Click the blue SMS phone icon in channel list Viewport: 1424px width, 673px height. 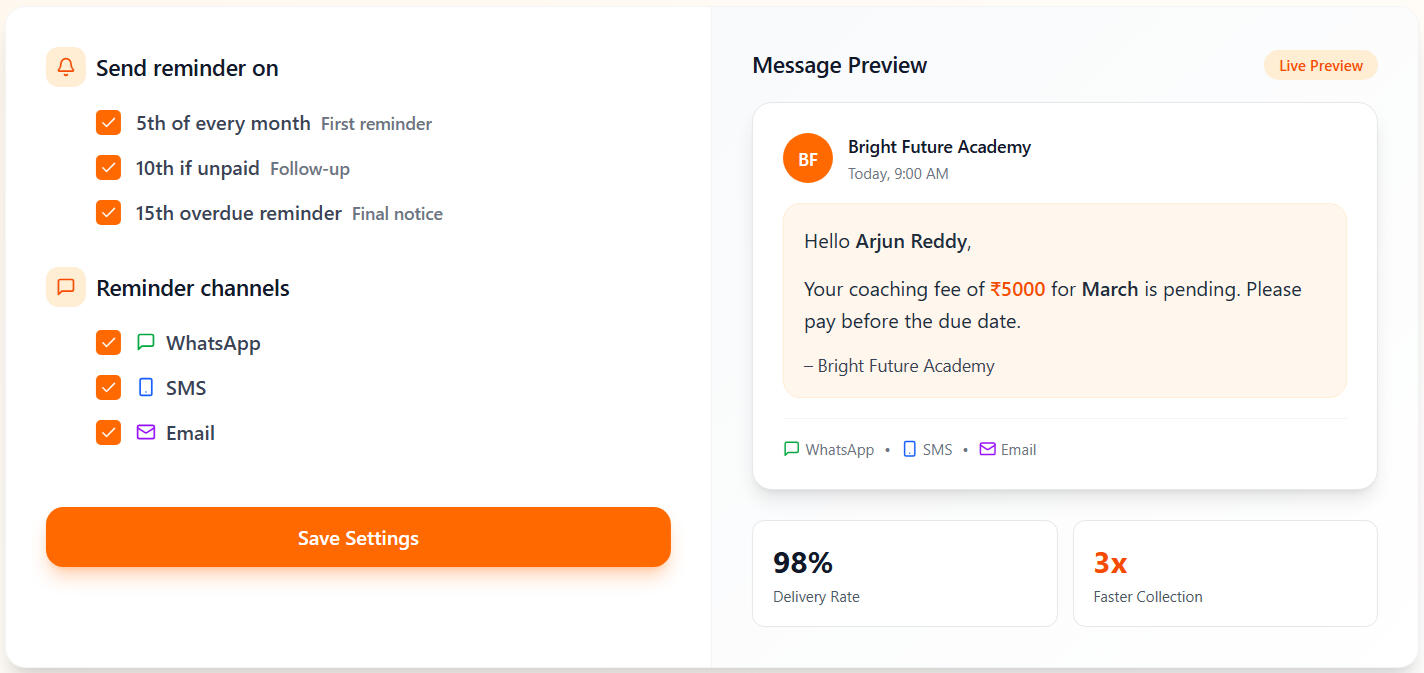146,387
